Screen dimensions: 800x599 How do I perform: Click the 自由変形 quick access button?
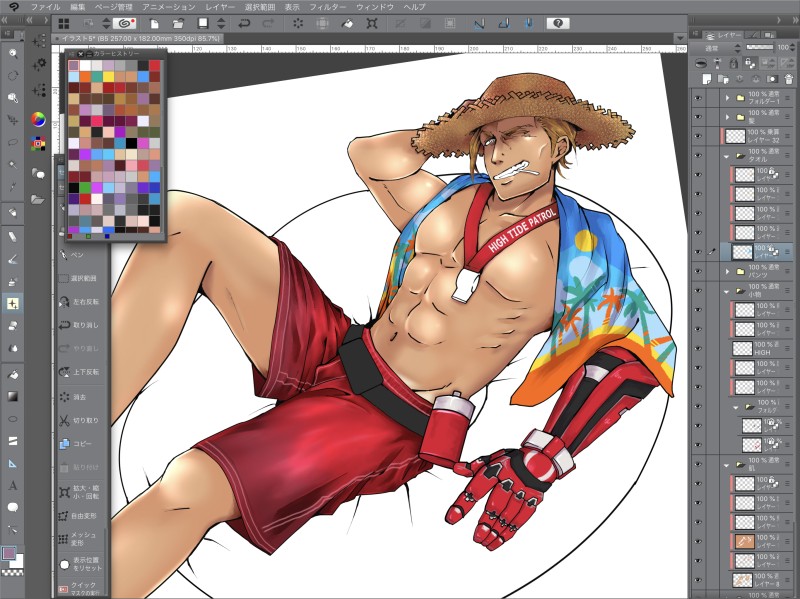80,516
